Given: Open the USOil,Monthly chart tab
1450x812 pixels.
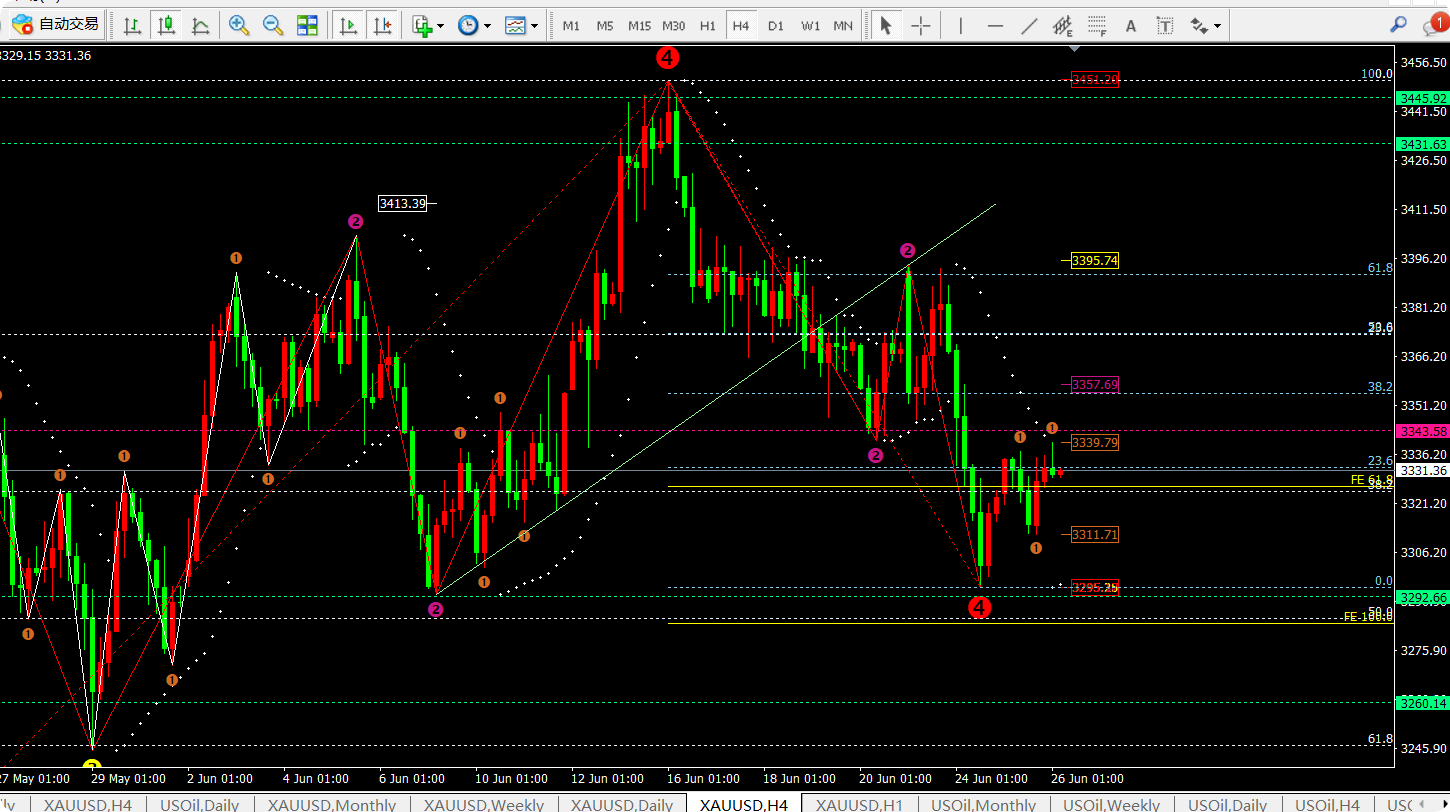Looking at the screenshot, I should click(983, 804).
